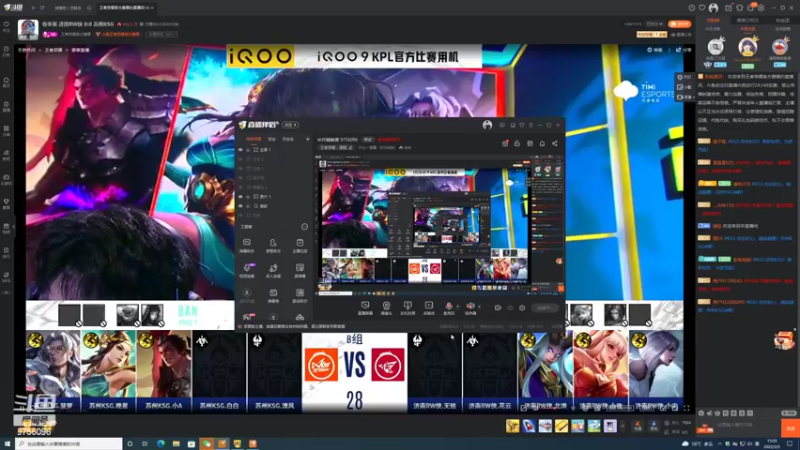This screenshot has width=800, height=450.
Task: Click the third tool icon in the toolbox top row
Action: 299,242
